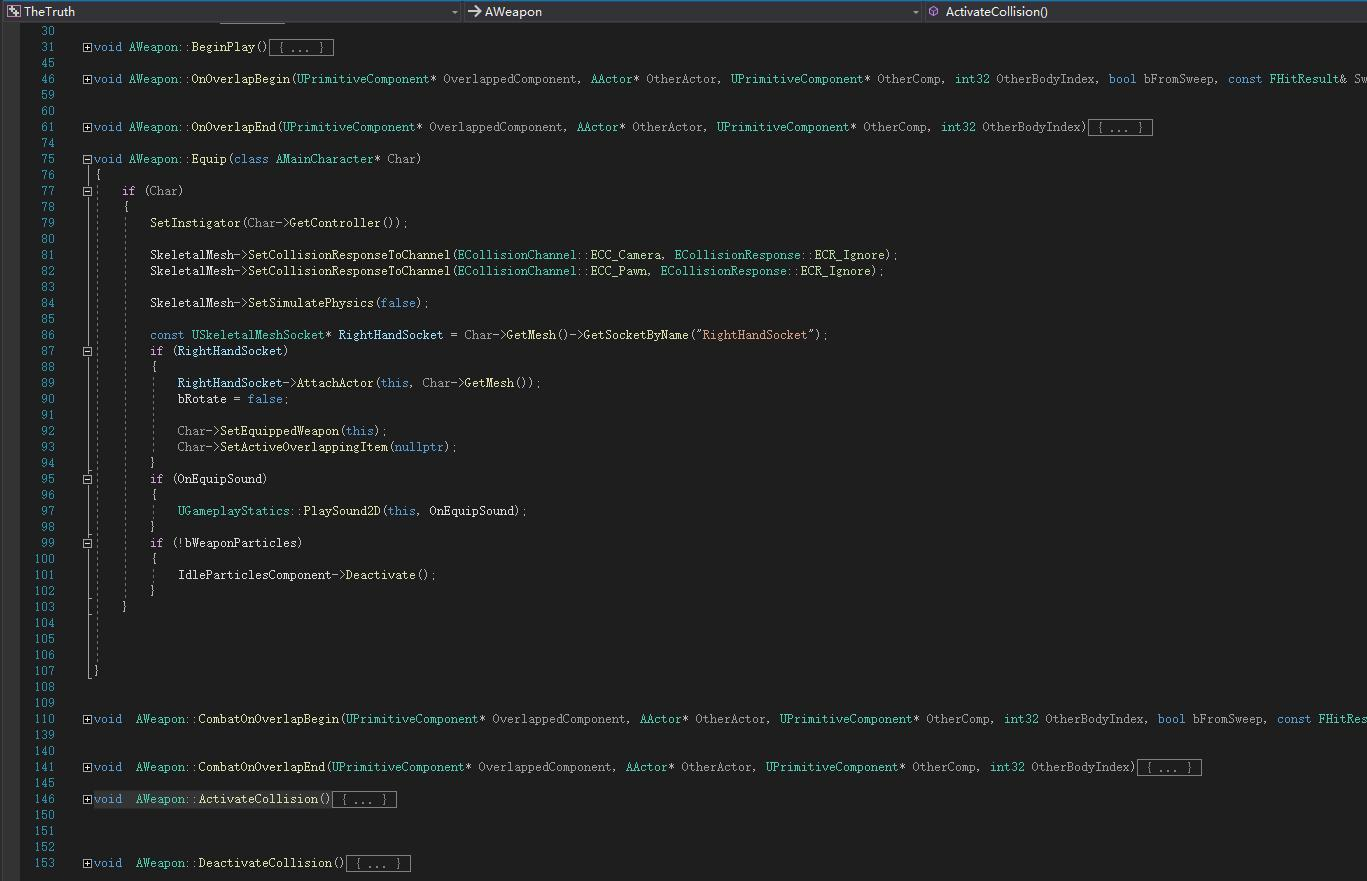Viewport: 1367px width, 881px height.
Task: Expand the CombatOnOverlapEnd function
Action: click(87, 767)
